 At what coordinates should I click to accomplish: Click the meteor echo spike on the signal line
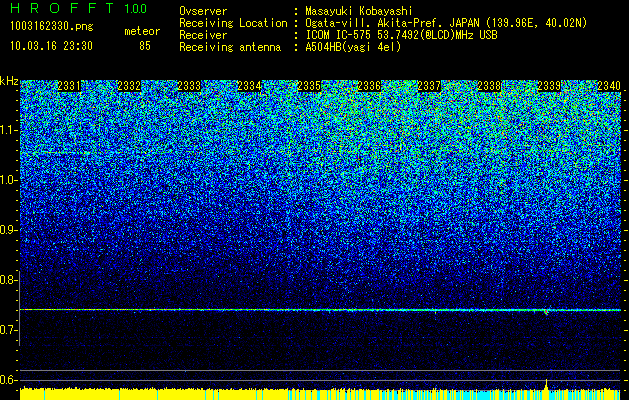click(x=546, y=311)
